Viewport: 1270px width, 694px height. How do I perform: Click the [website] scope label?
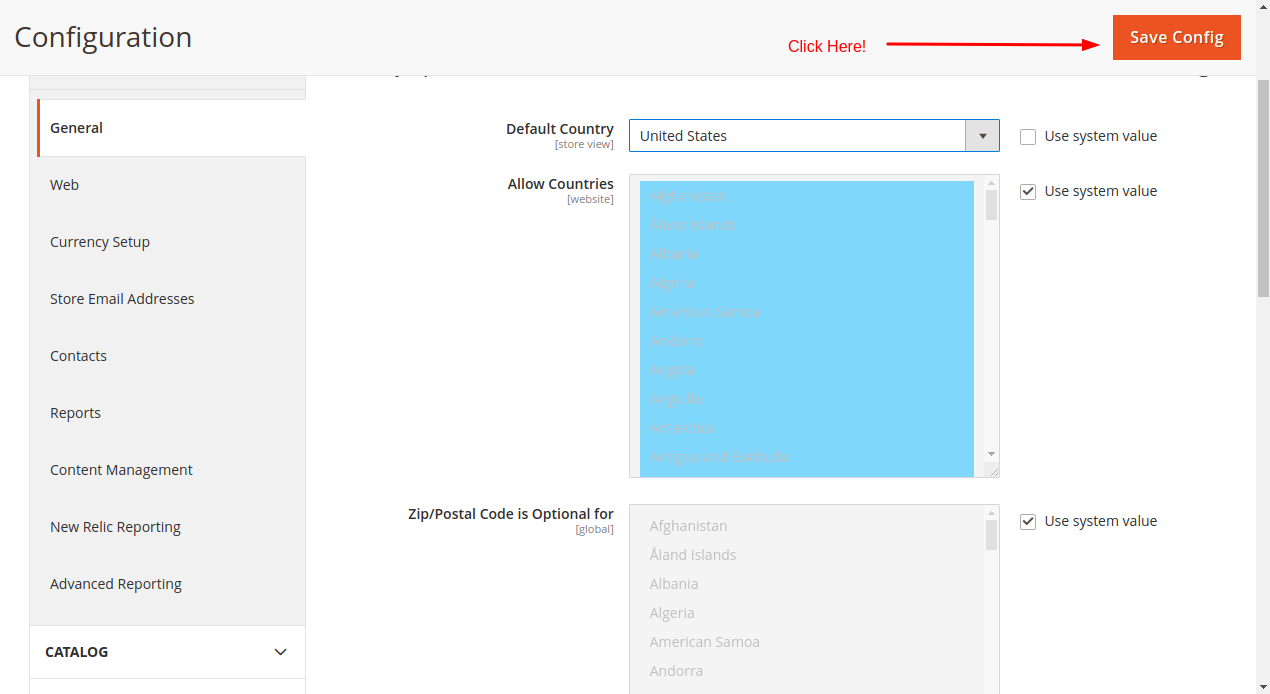[x=590, y=200]
